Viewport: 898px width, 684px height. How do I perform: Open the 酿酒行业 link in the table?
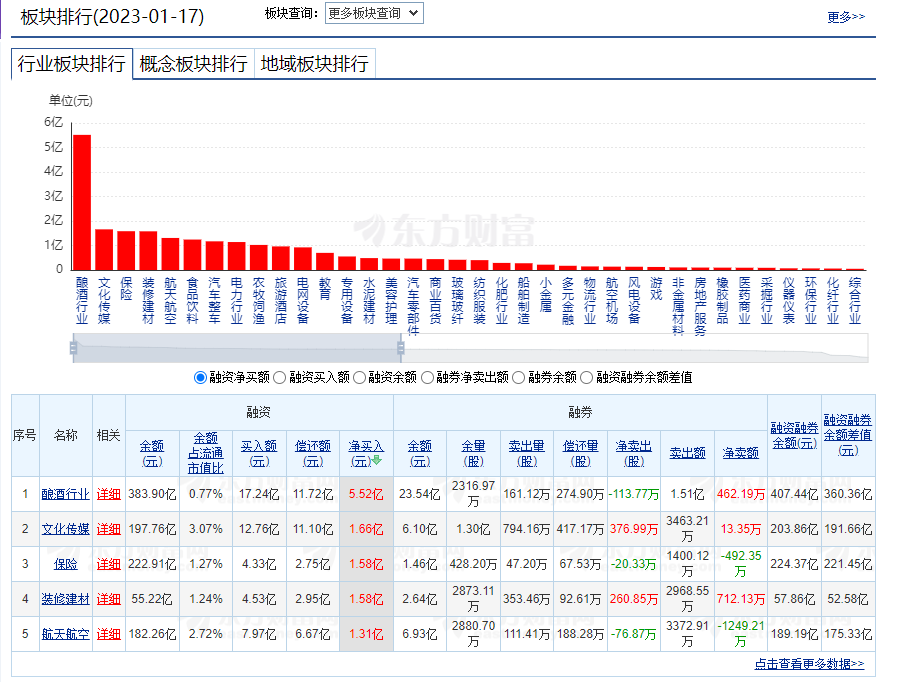pos(65,494)
